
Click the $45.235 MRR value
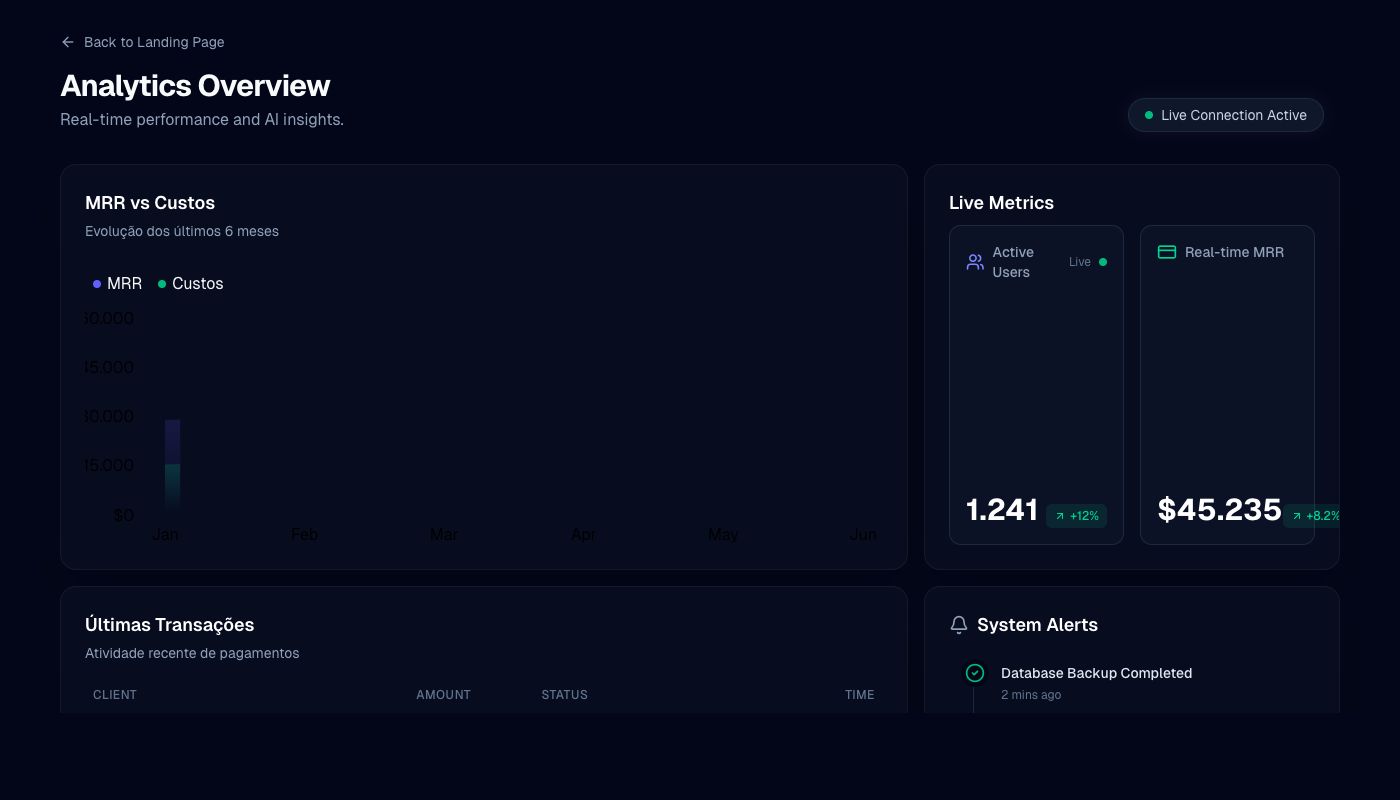1219,510
